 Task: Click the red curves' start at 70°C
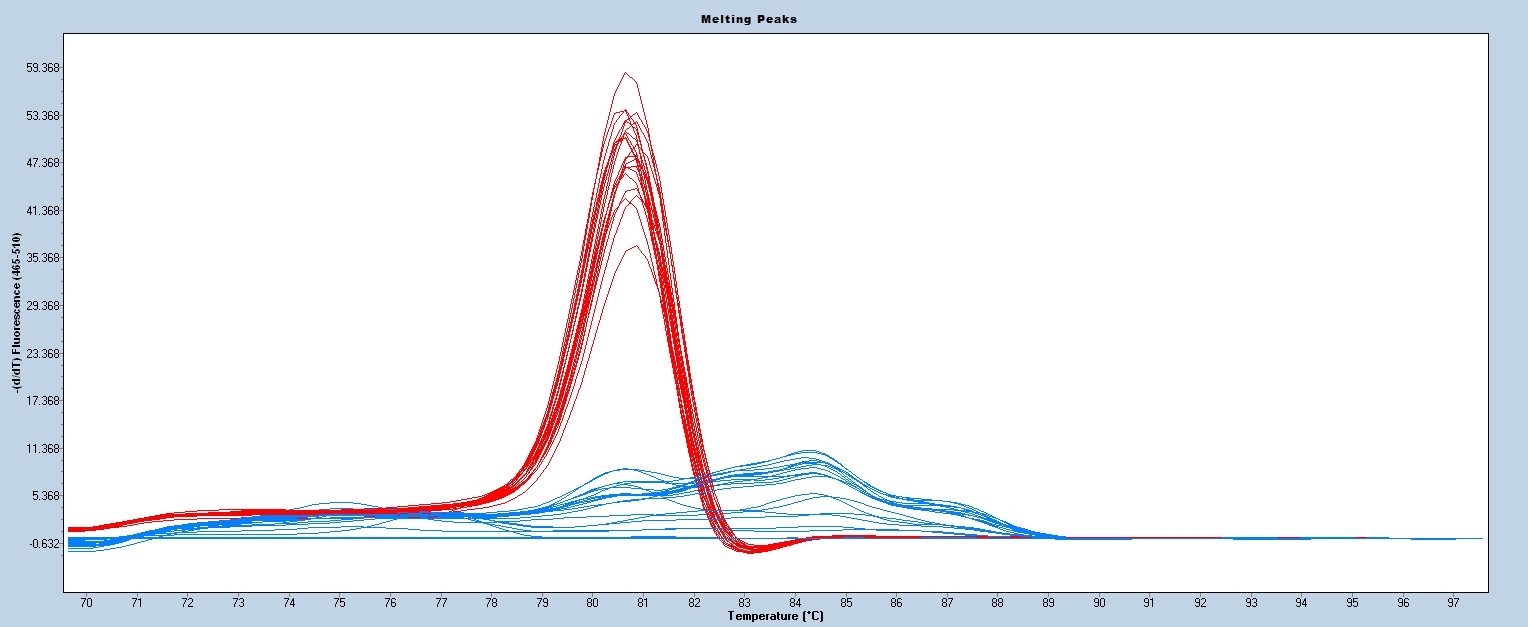click(x=74, y=529)
